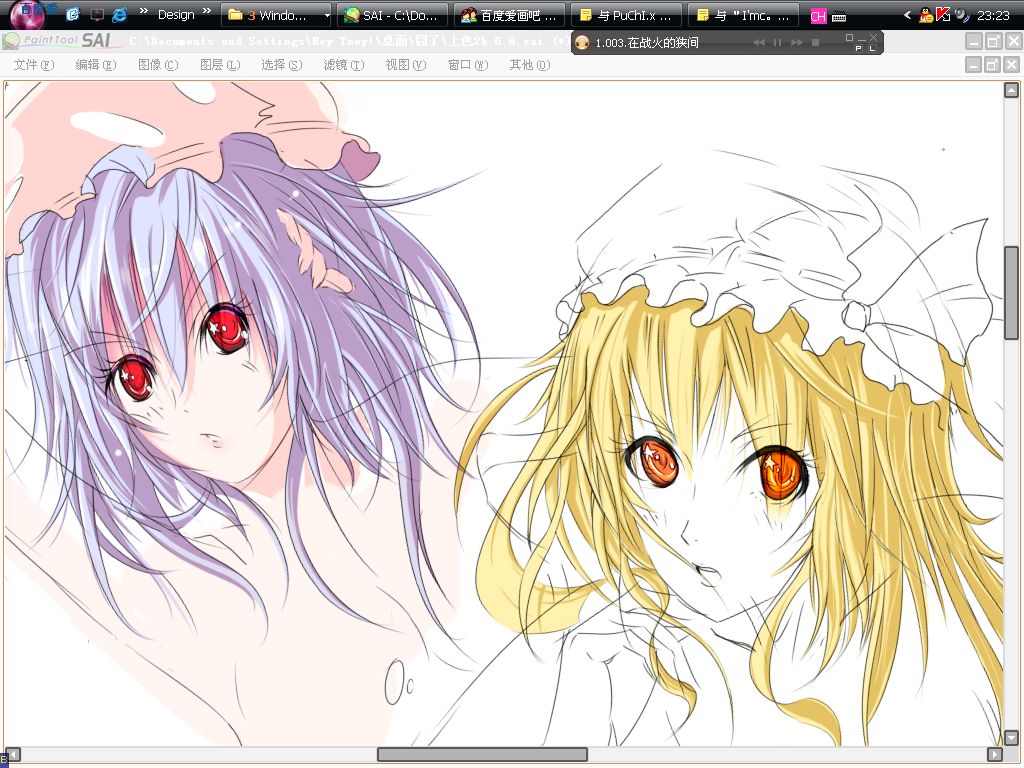
Task: Click the system clock showing 23:23
Action: click(x=993, y=15)
